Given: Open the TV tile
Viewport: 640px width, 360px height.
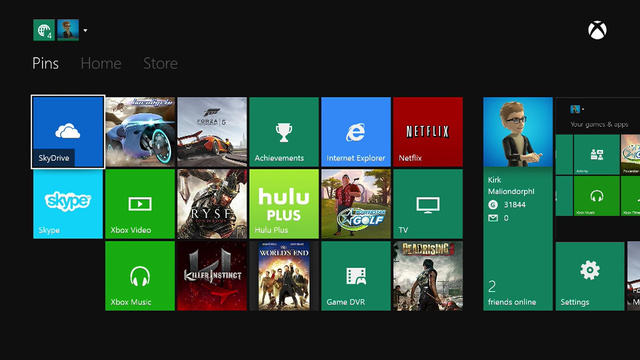Looking at the screenshot, I should pyautogui.click(x=428, y=204).
